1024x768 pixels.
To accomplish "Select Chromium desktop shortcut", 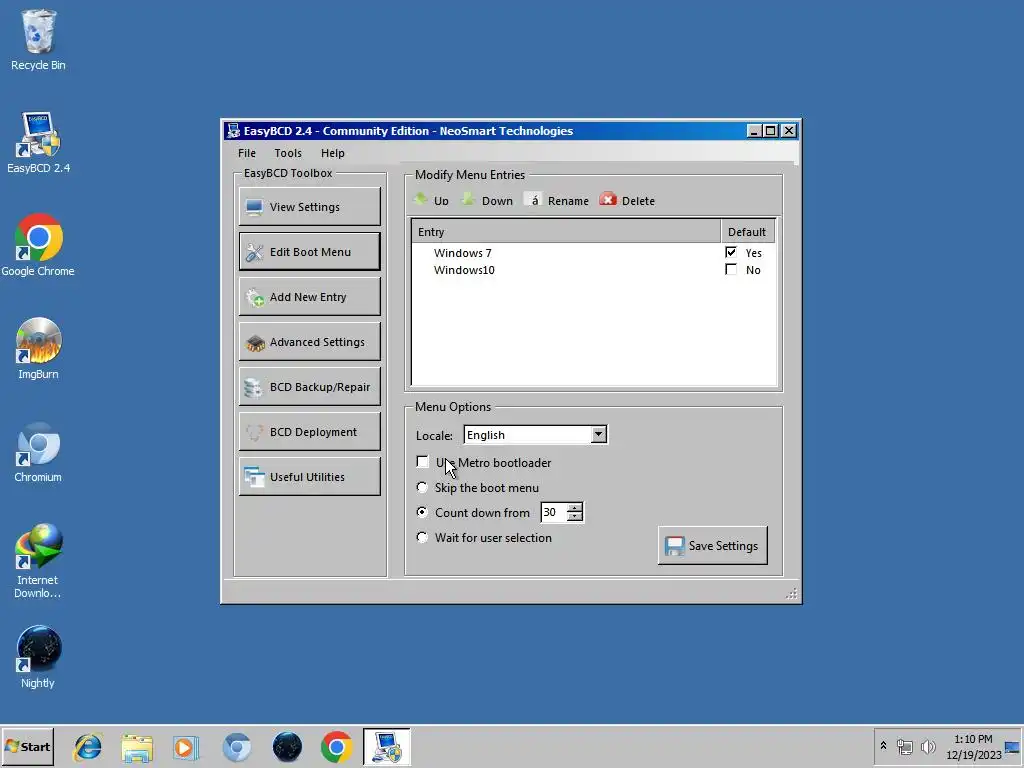I will coord(38,452).
